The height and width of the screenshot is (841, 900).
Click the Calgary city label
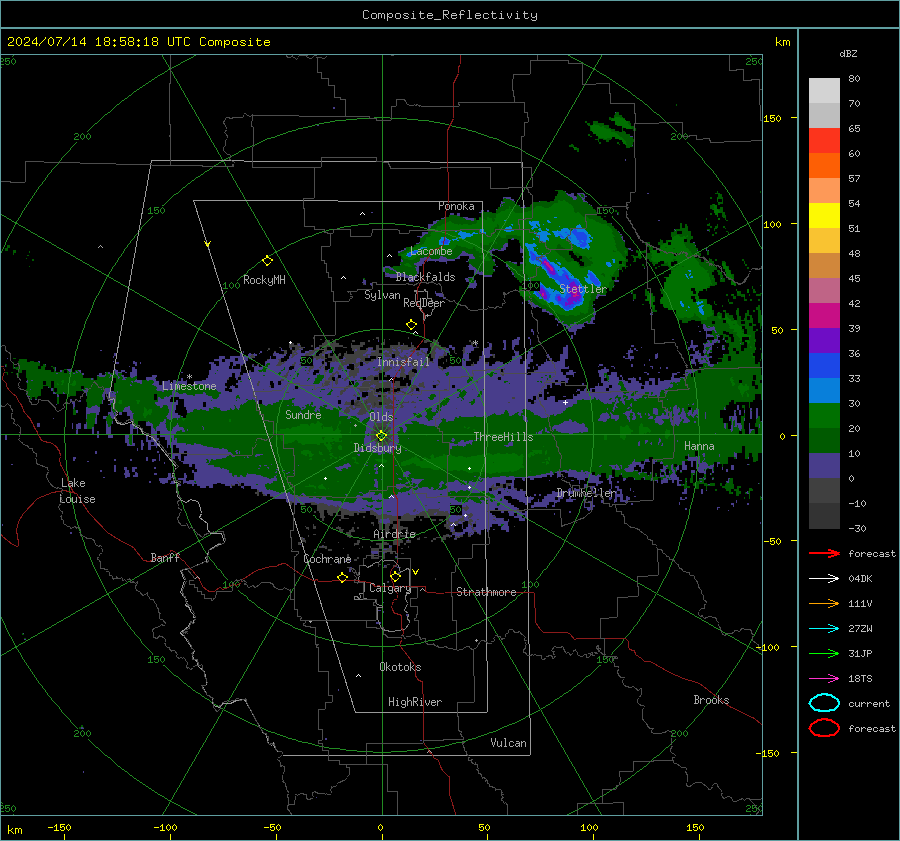coord(390,588)
